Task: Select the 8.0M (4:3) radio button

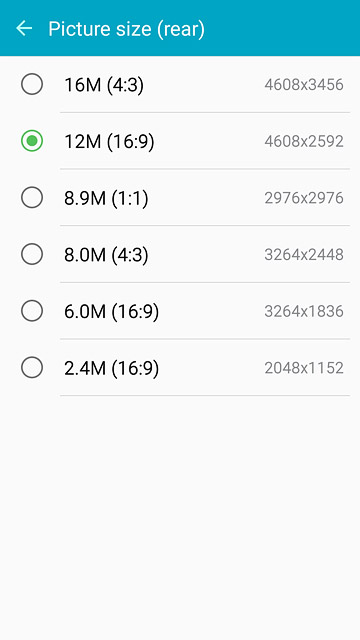Action: (32, 254)
